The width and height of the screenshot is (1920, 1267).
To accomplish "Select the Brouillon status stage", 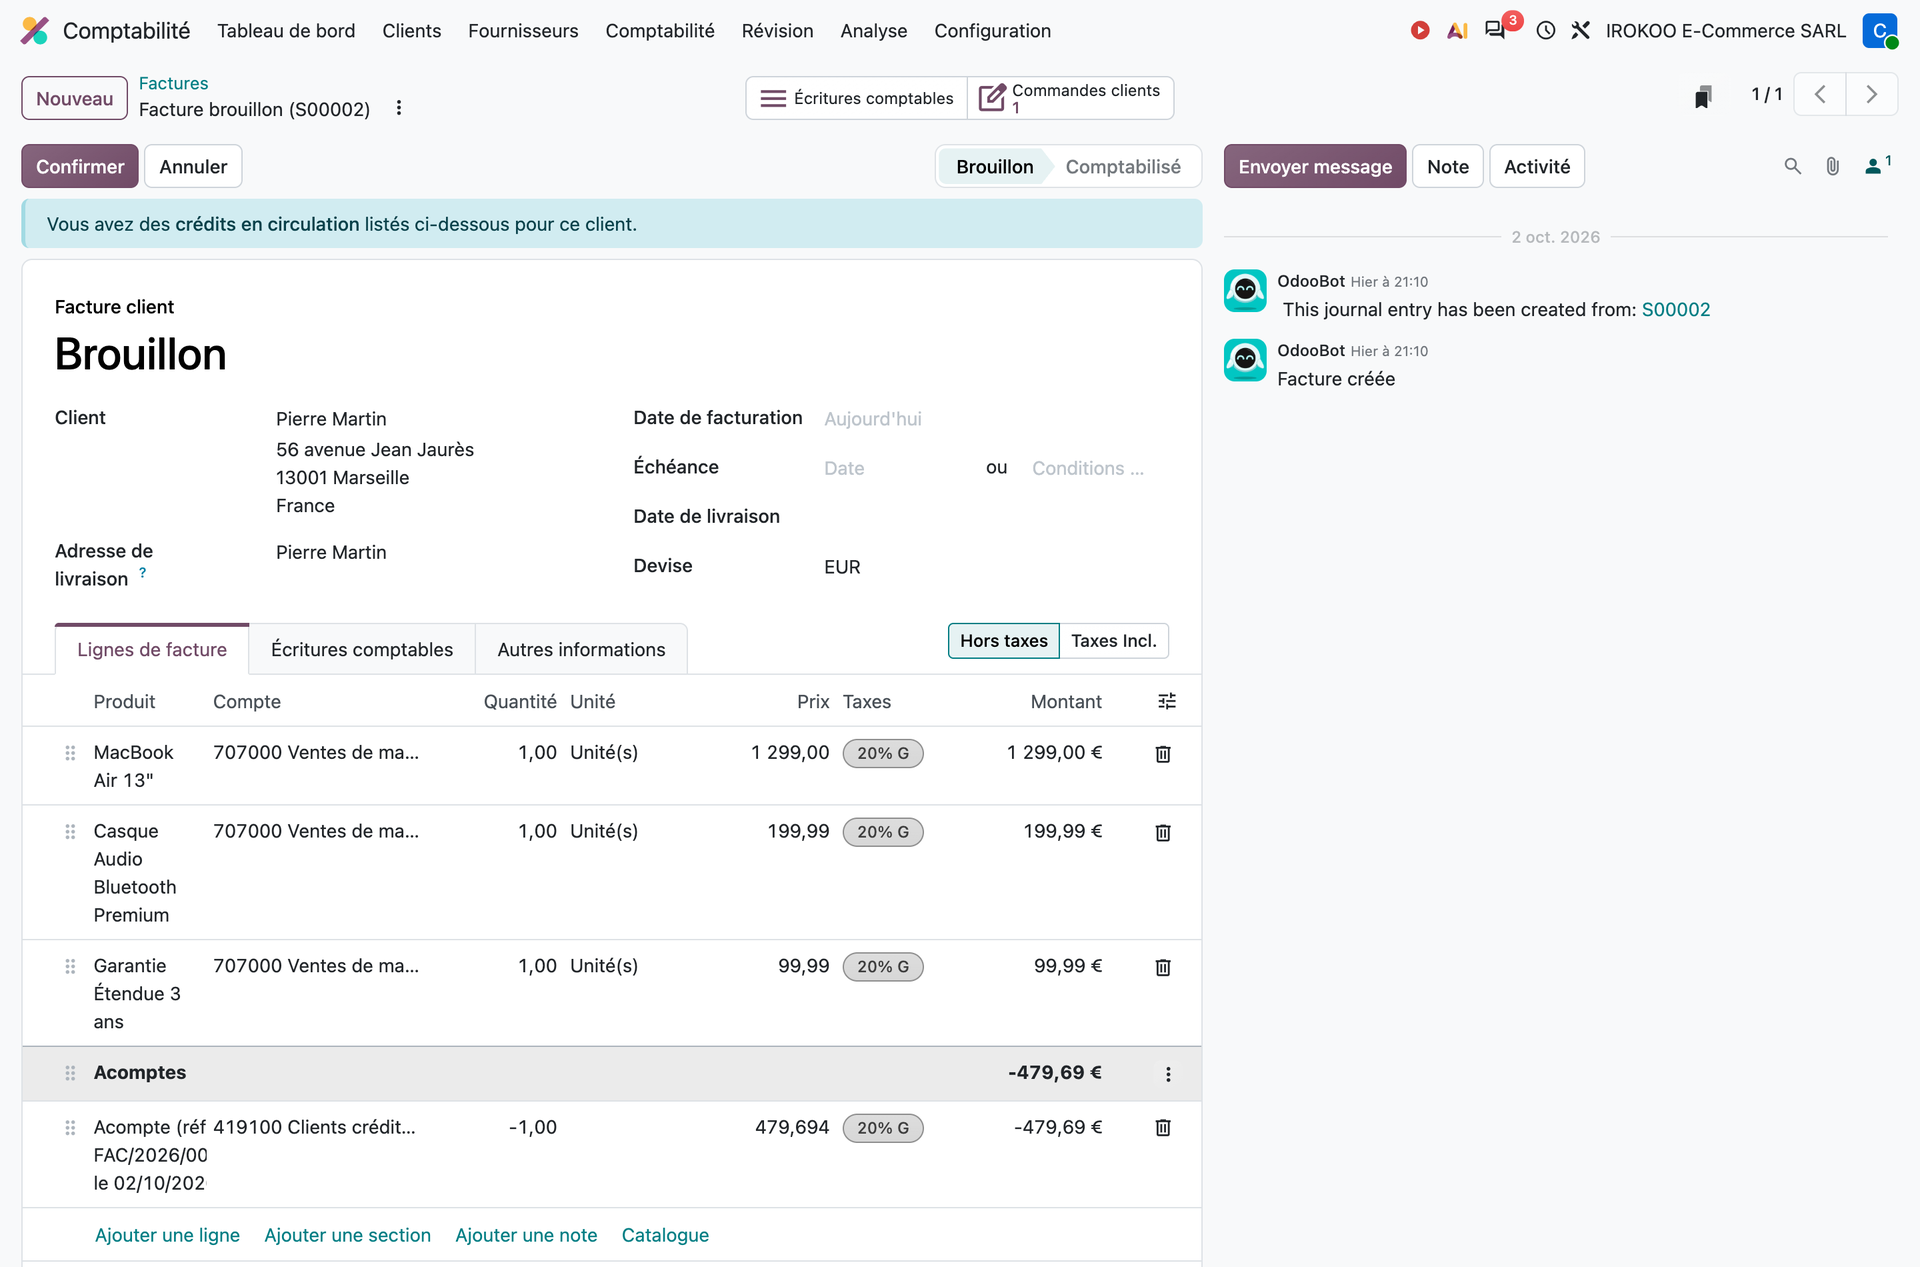I will 994,167.
